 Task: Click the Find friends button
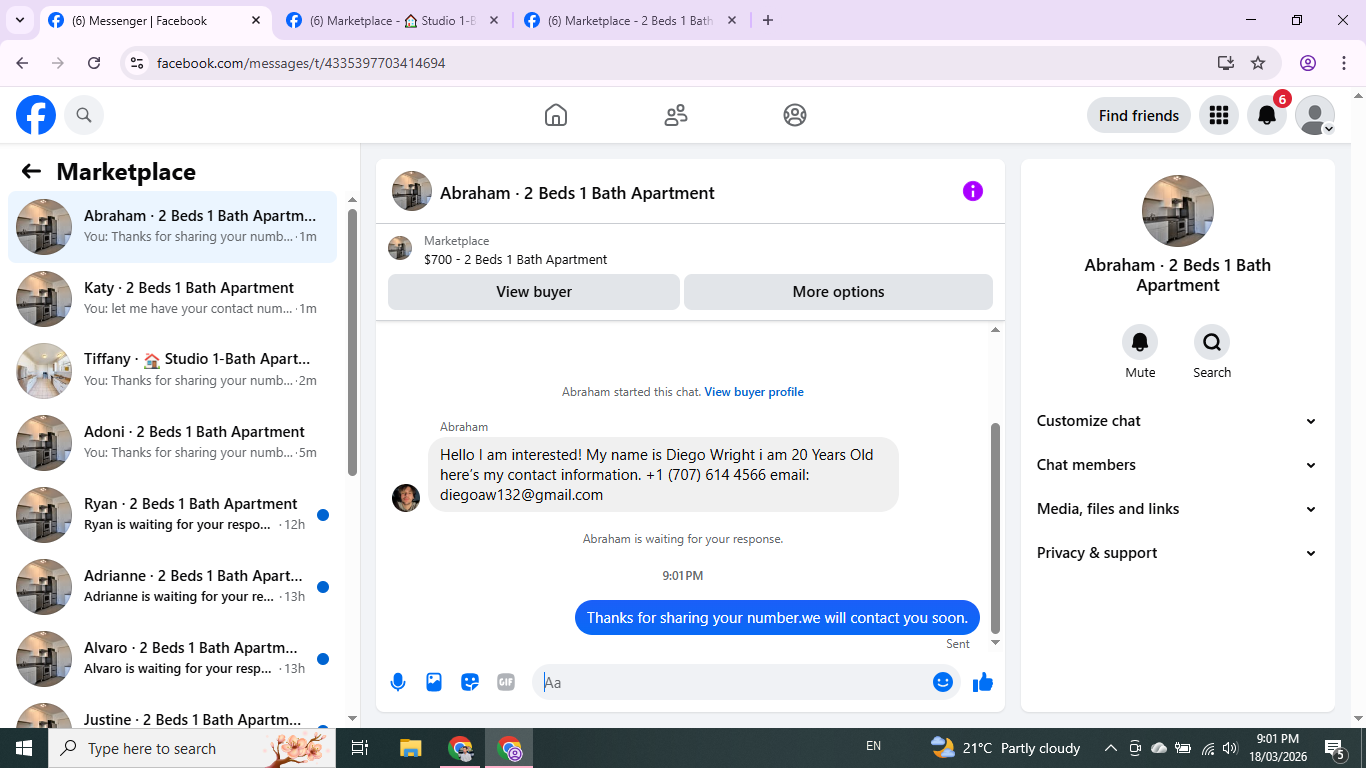(x=1139, y=115)
